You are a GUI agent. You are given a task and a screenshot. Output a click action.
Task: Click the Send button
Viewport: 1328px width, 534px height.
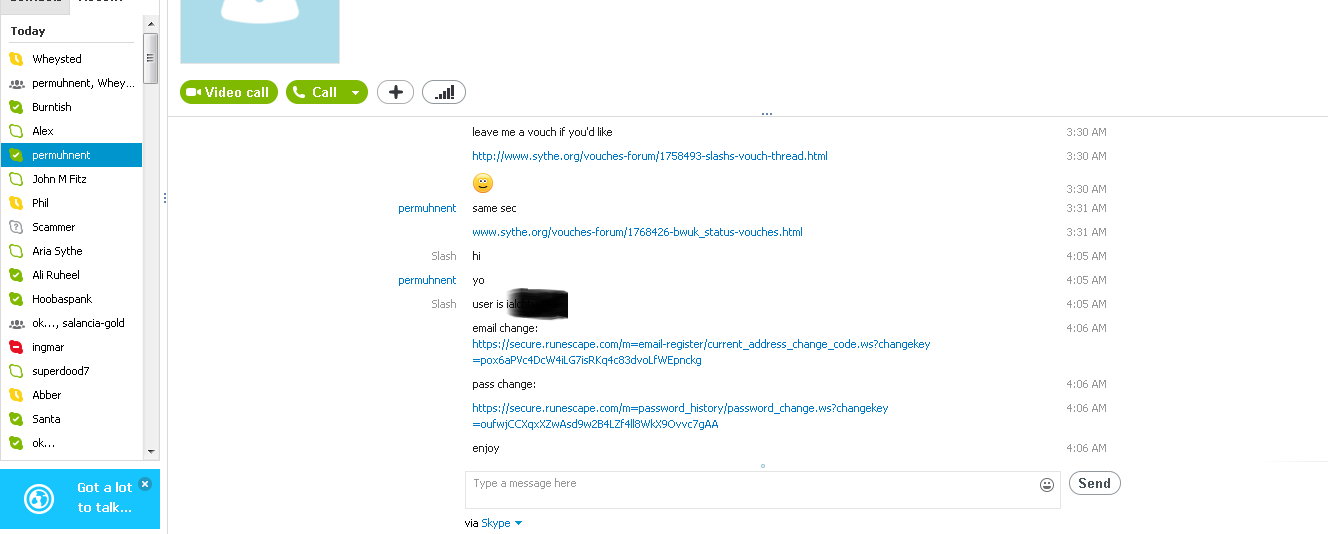point(1095,483)
